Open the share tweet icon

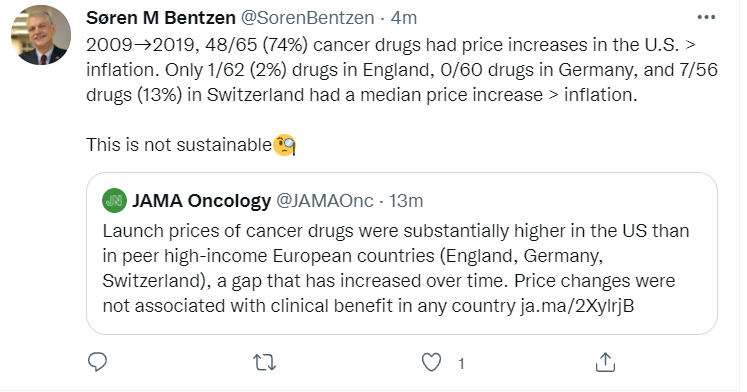(x=605, y=362)
